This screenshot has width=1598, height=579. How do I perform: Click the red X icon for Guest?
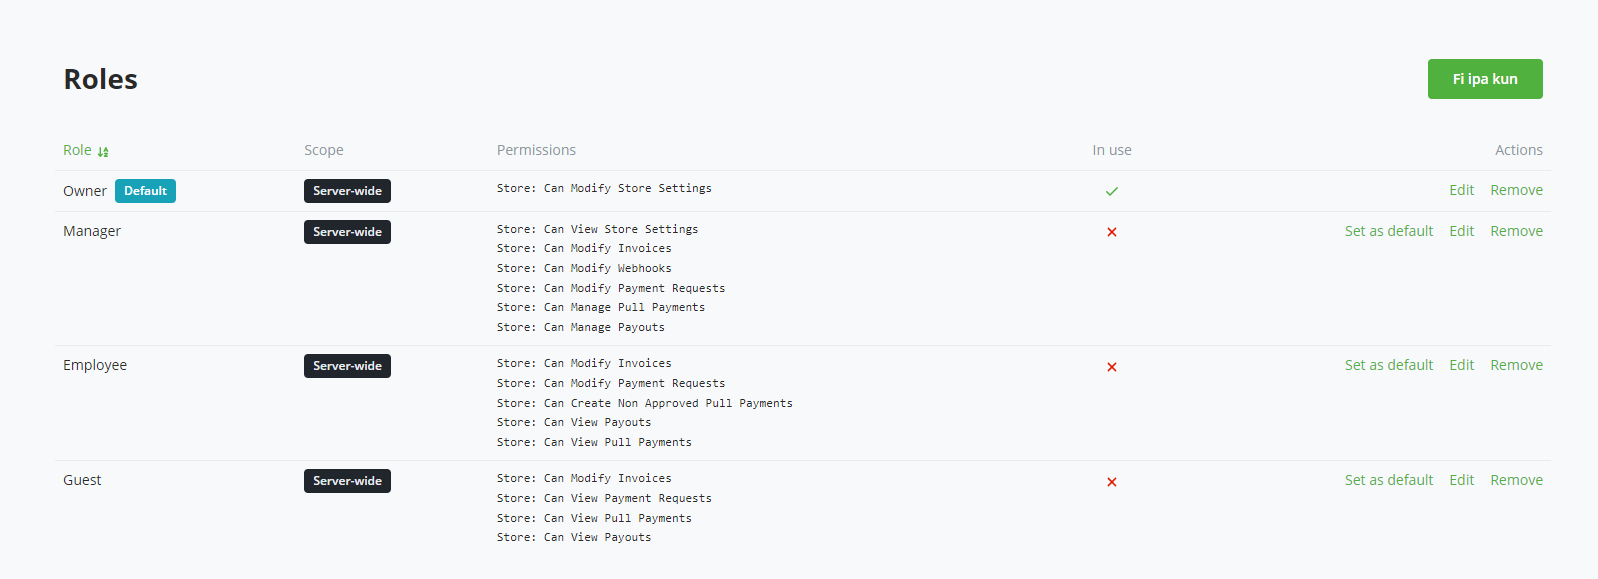(1111, 482)
